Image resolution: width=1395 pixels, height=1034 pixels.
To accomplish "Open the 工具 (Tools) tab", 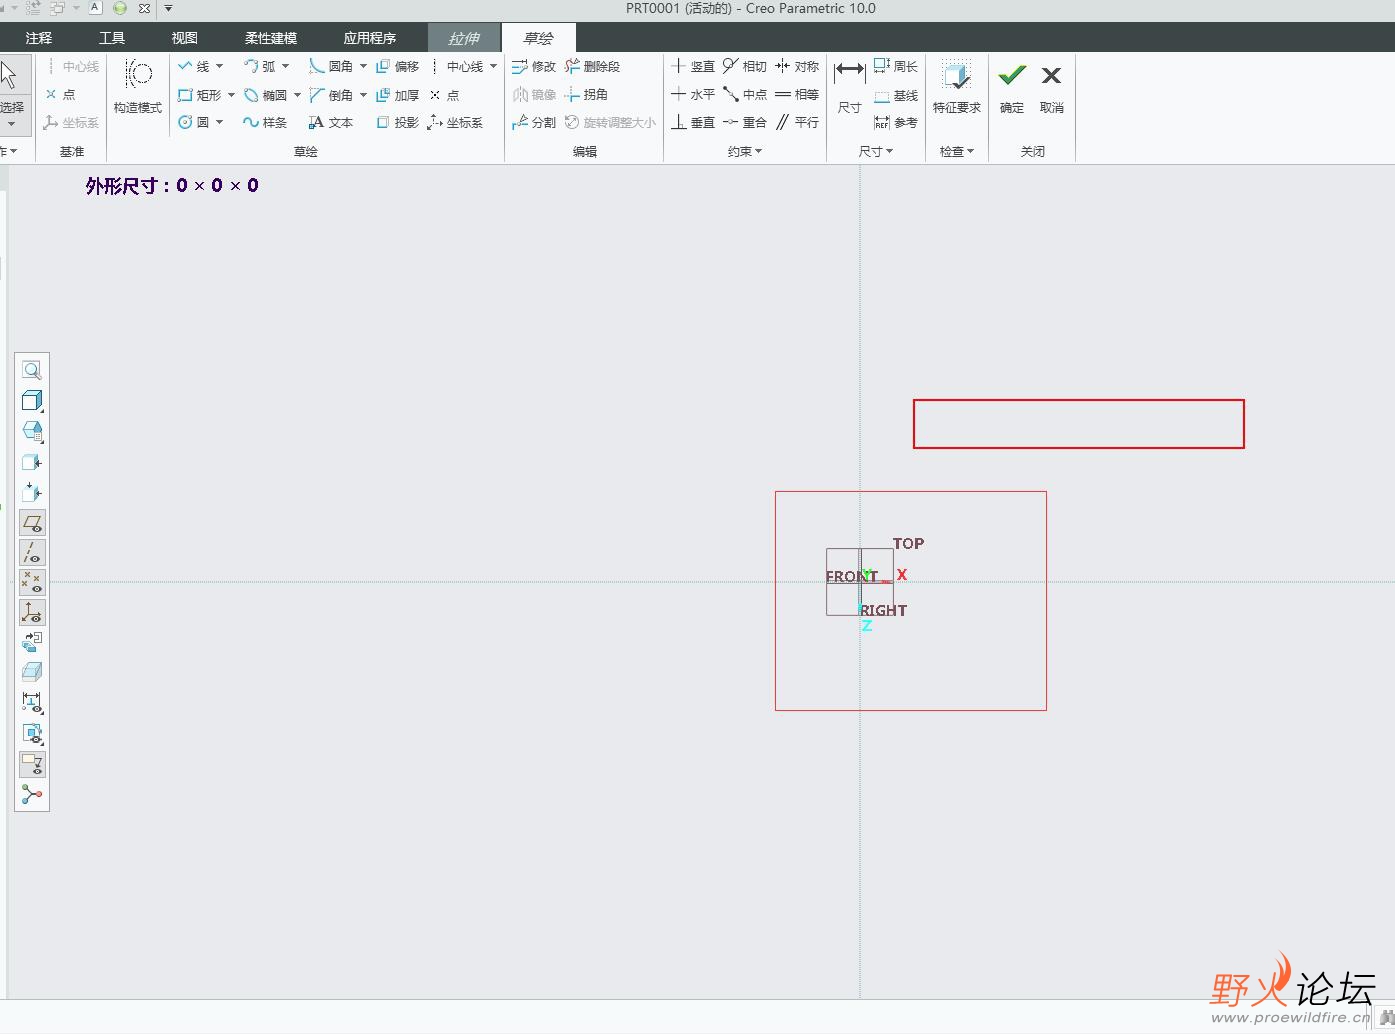I will 112,38.
